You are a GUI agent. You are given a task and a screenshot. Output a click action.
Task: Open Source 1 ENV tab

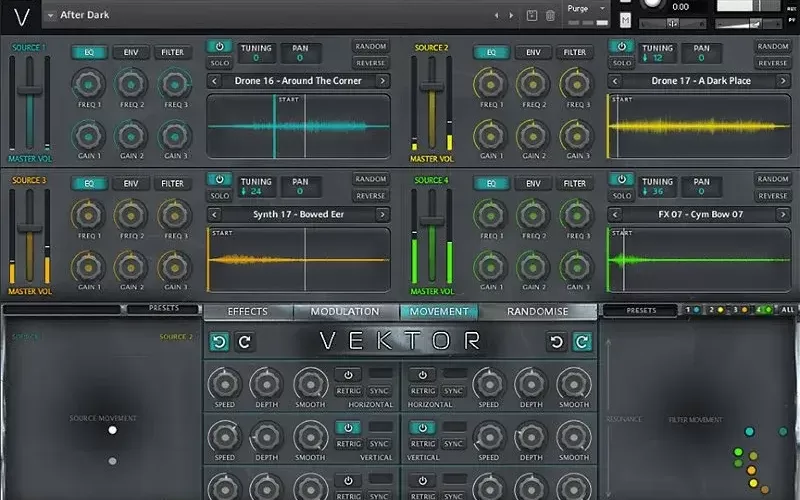tap(131, 52)
